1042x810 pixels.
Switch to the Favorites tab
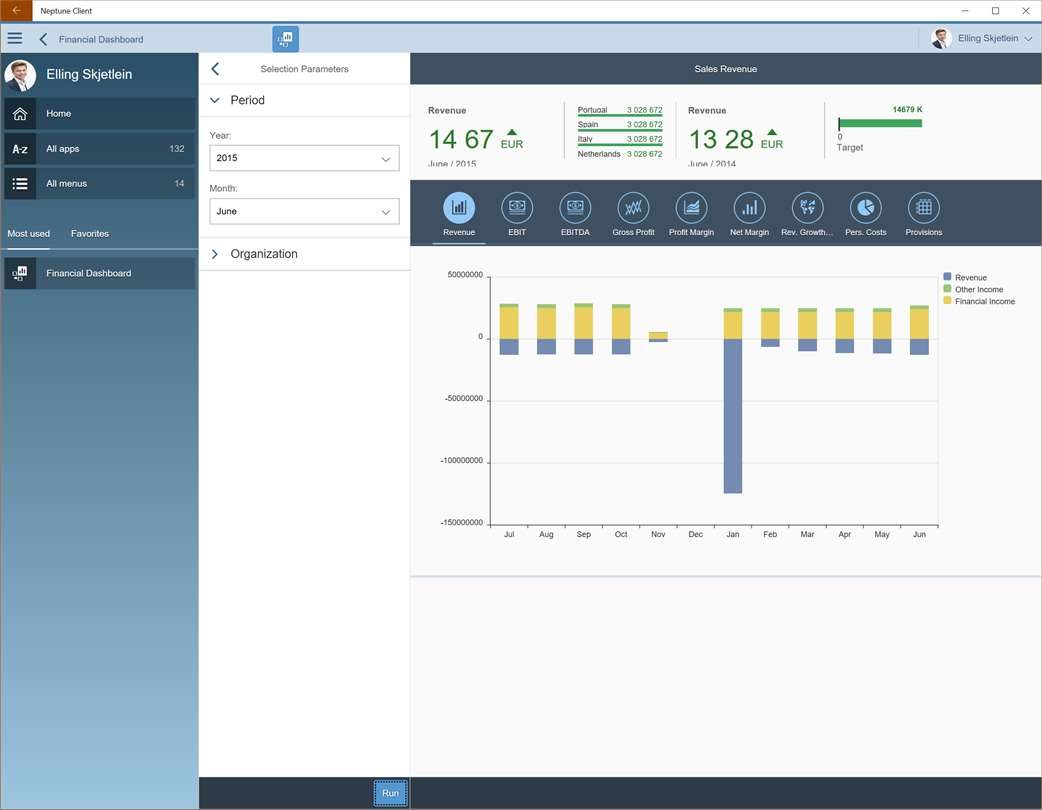pos(90,234)
